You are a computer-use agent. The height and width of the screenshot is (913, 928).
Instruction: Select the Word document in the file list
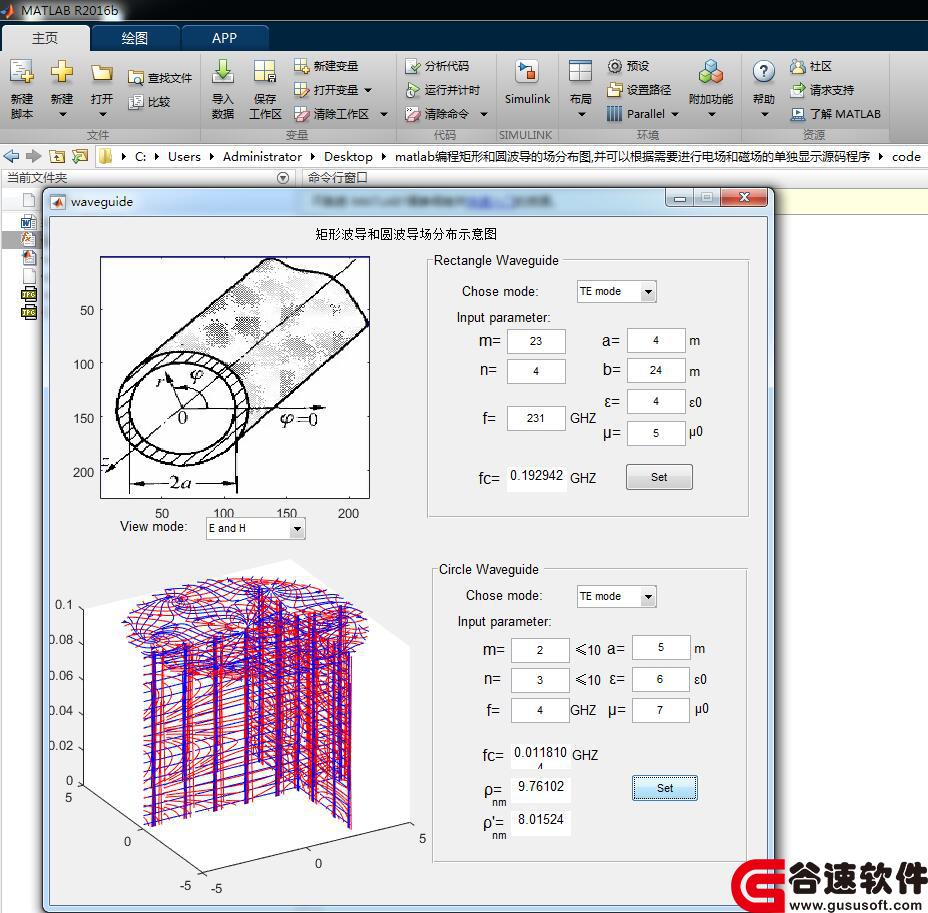pos(28,222)
